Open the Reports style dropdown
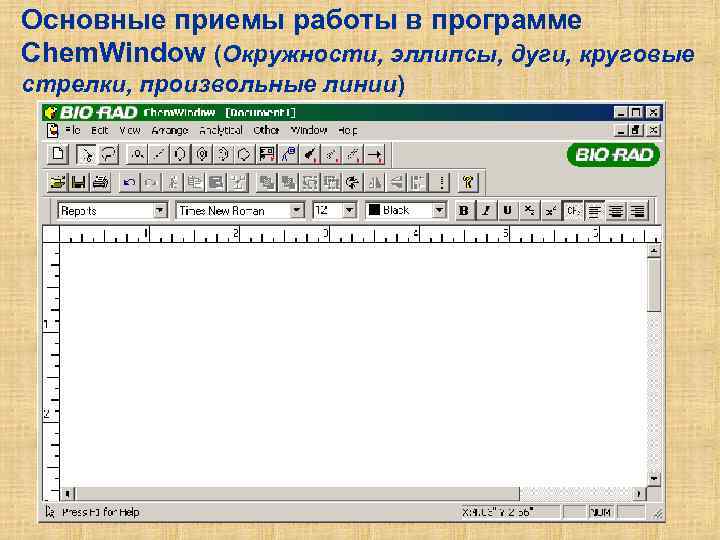This screenshot has height=540, width=720. coord(160,211)
